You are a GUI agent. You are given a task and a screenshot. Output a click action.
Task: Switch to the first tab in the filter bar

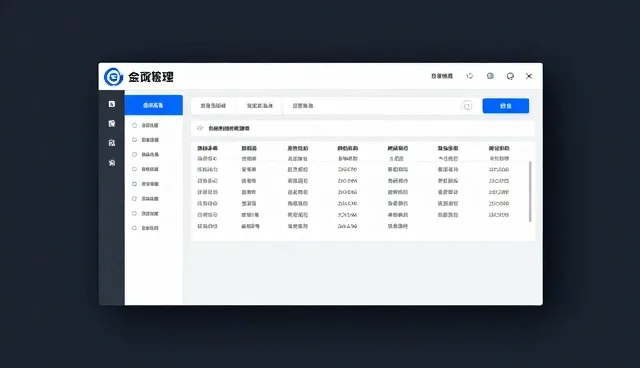click(213, 106)
